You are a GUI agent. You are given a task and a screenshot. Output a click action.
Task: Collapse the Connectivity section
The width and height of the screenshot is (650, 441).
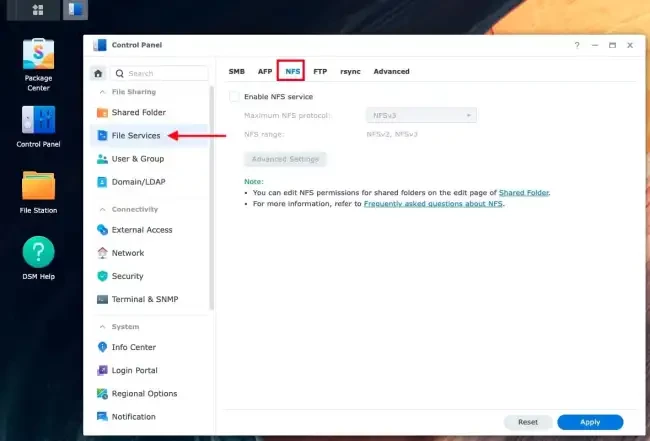[x=102, y=209]
